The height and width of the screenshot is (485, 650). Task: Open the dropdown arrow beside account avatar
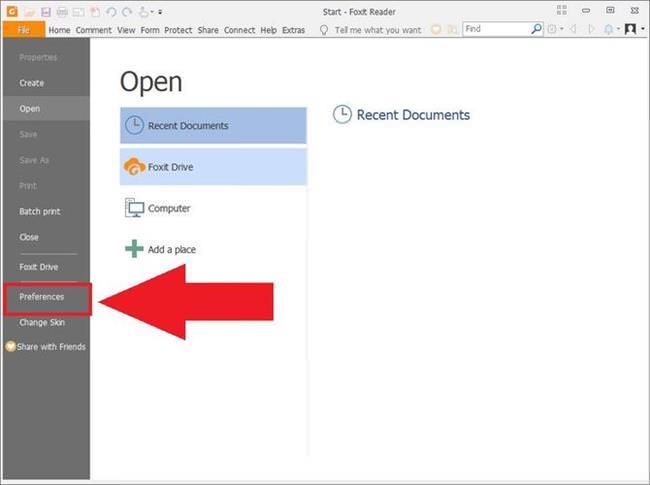pyautogui.click(x=643, y=29)
